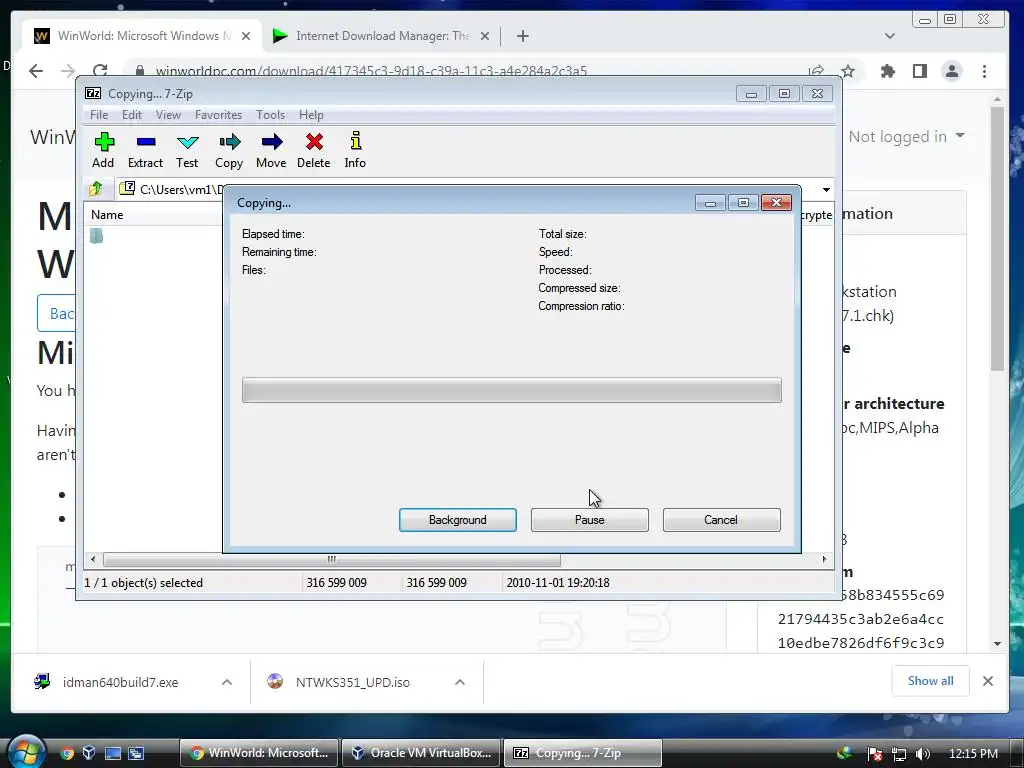Click the Extract toolbar icon
1024x768 pixels.
pyautogui.click(x=145, y=150)
